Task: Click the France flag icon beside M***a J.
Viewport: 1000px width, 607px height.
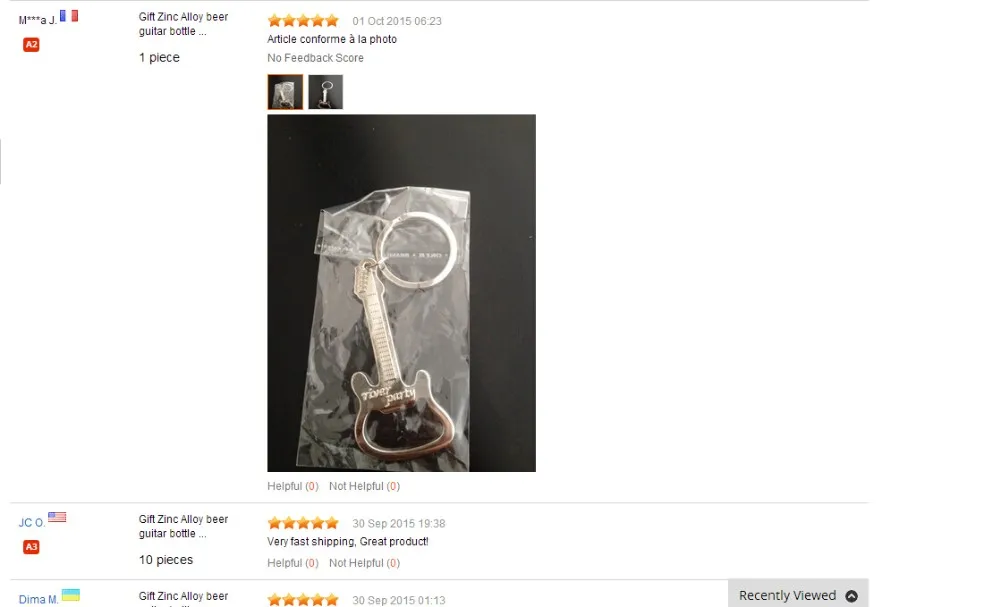Action: pos(69,15)
